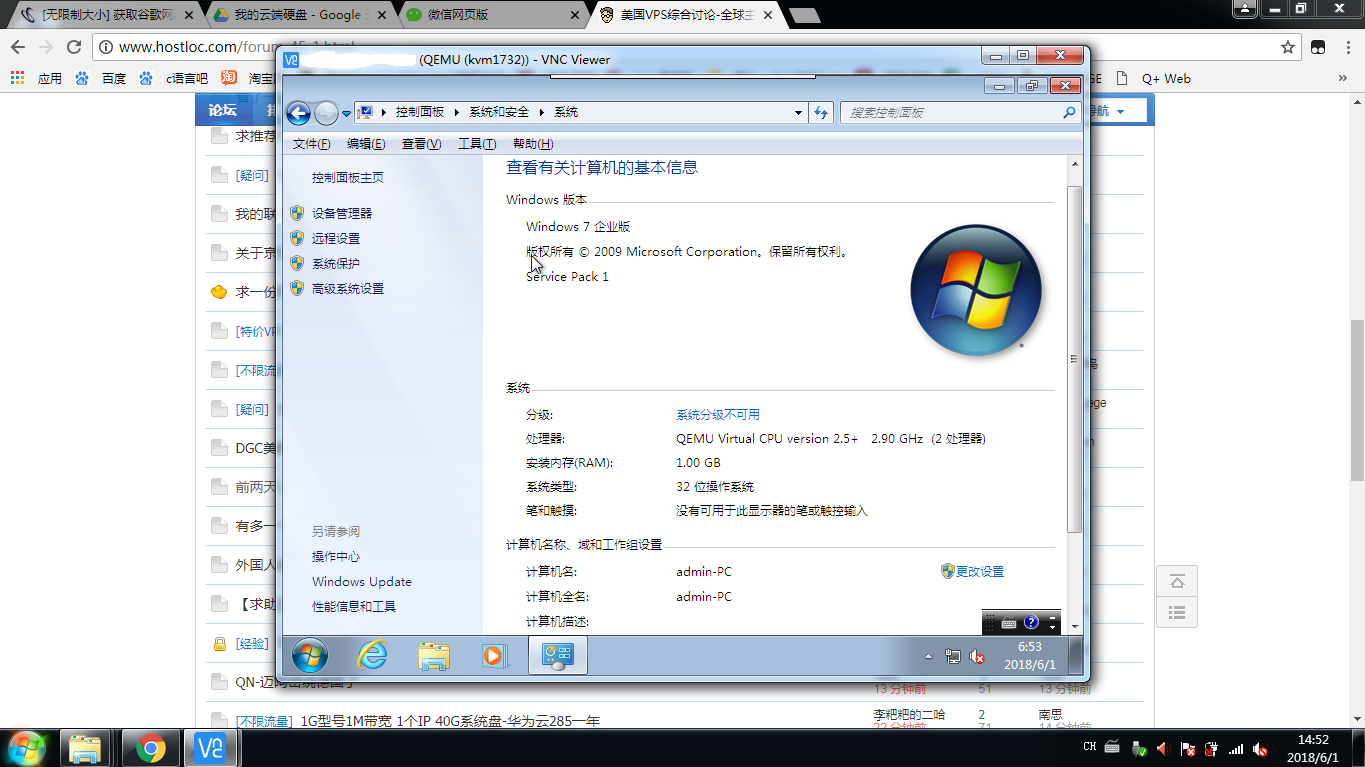Click the VNC toolbar help question mark
The image size is (1365, 767).
[1031, 622]
